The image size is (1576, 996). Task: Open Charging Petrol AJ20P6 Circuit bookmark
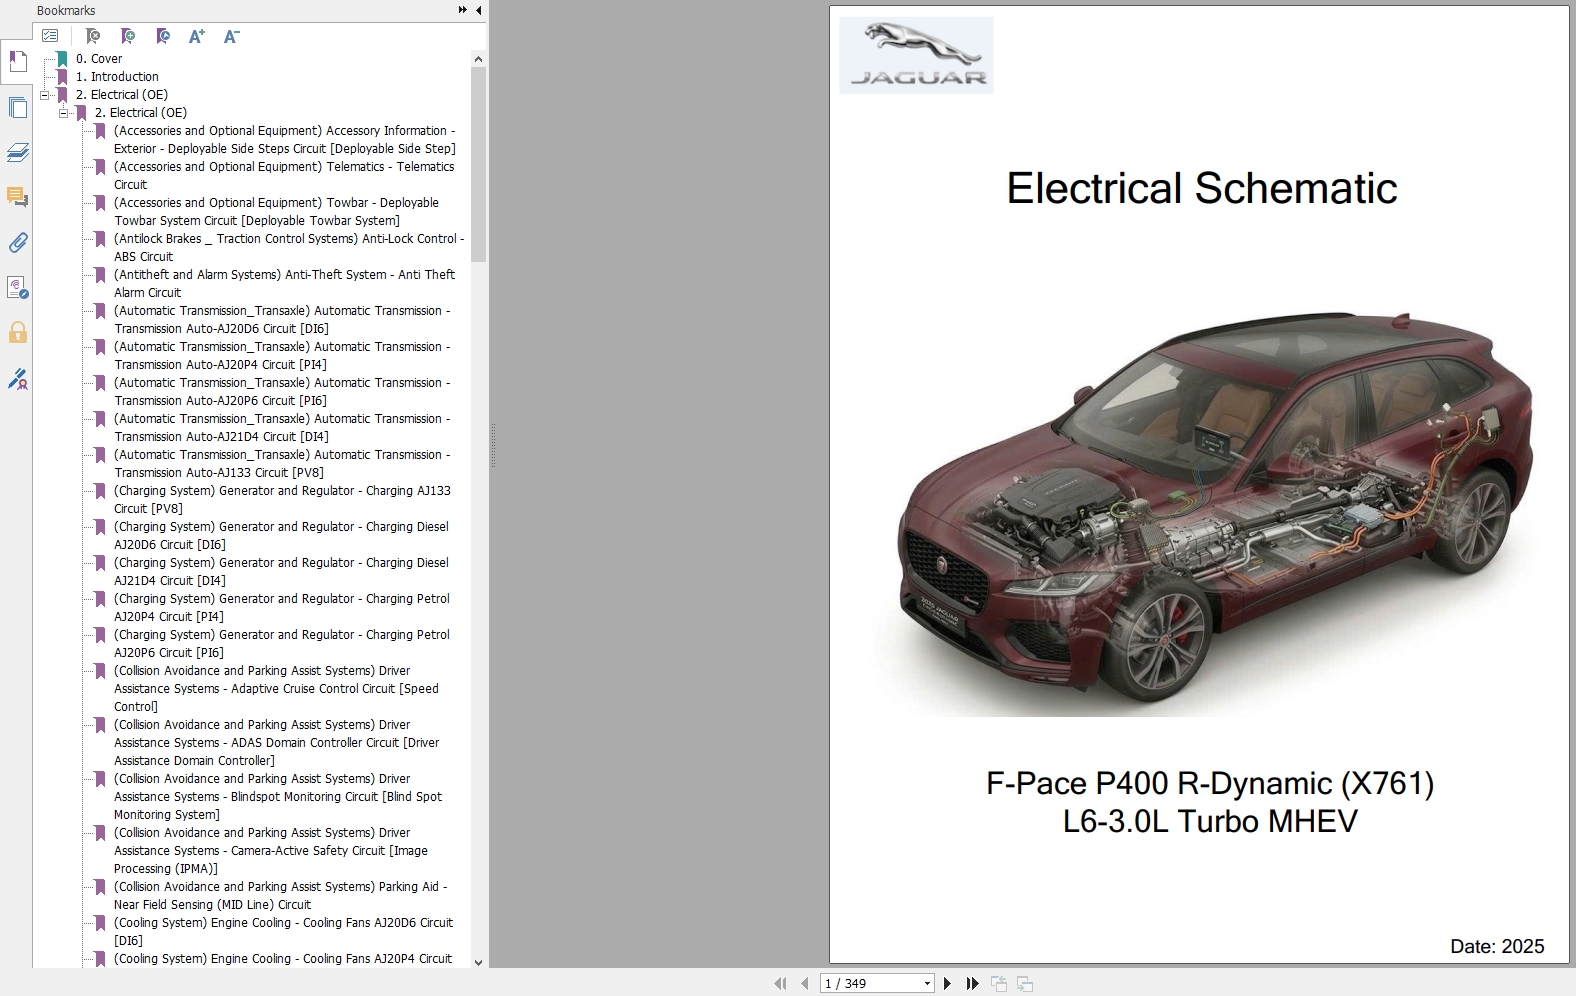click(x=282, y=644)
